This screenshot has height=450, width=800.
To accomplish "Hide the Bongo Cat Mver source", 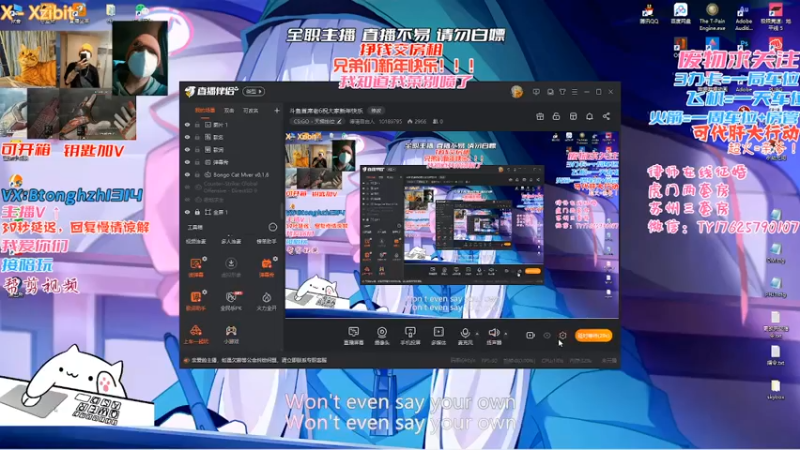I will pos(187,174).
